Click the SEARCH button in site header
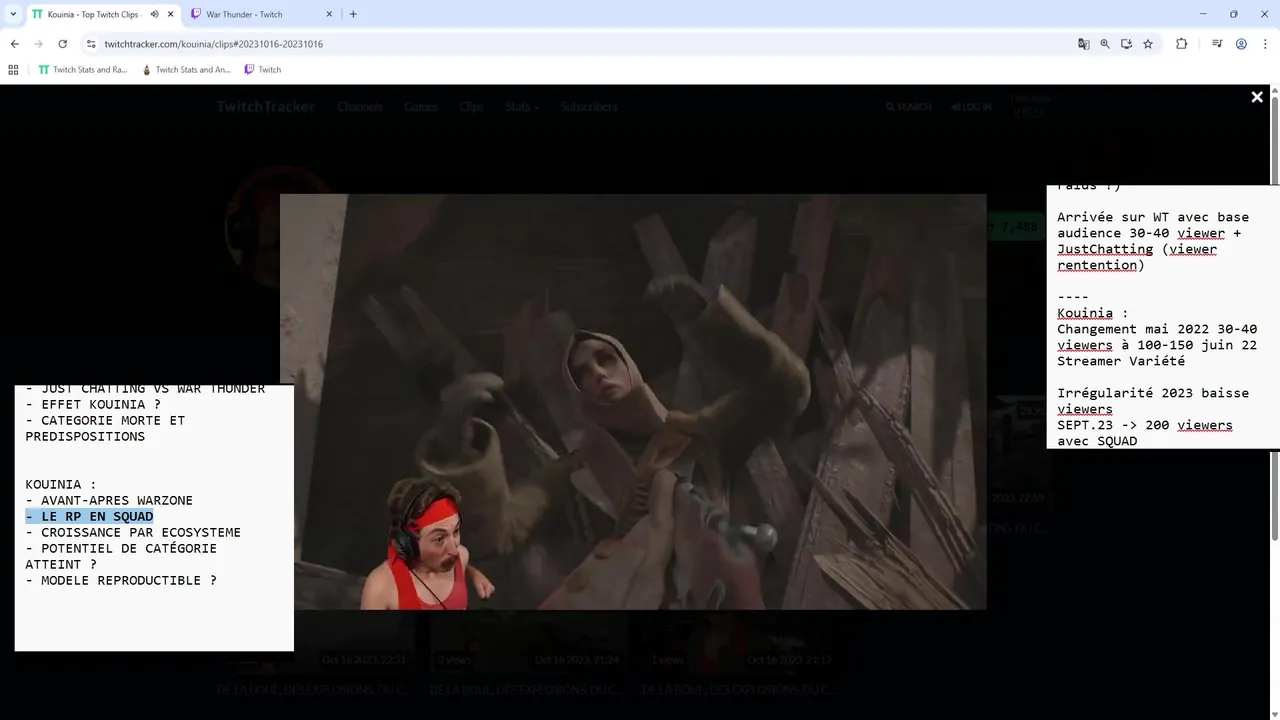1280x720 pixels. point(908,107)
